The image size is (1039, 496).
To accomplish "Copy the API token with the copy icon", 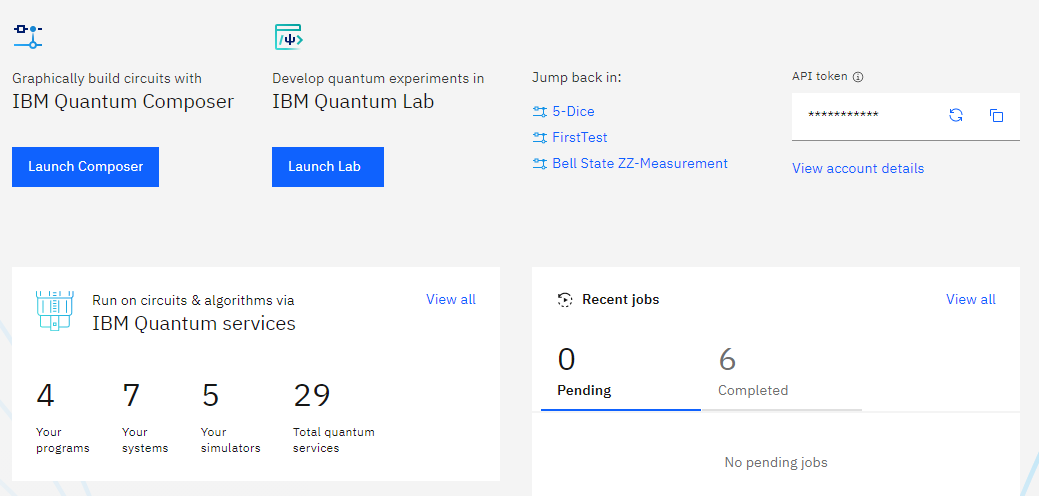I will pos(997,115).
